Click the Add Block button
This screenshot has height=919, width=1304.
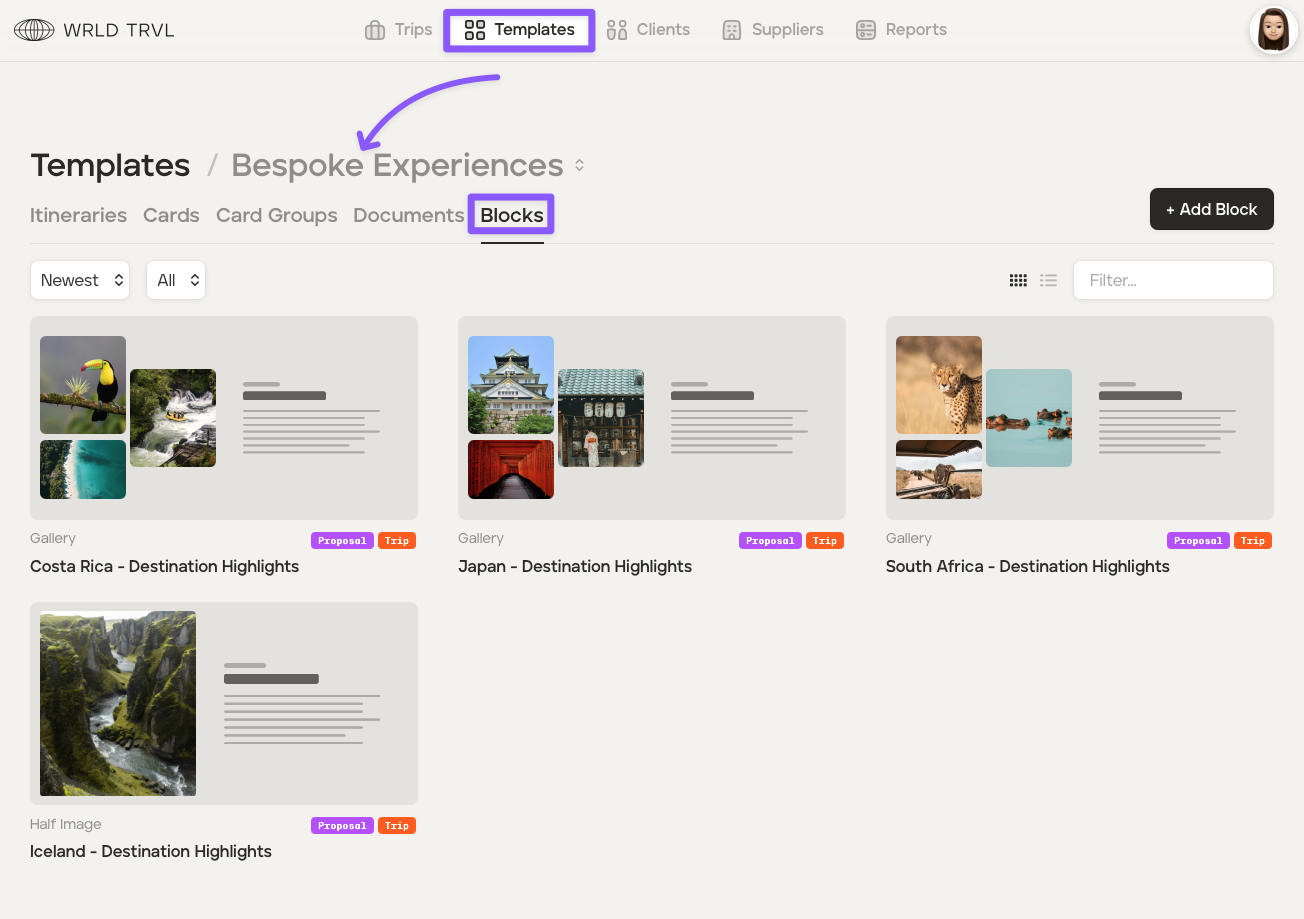[1211, 209]
